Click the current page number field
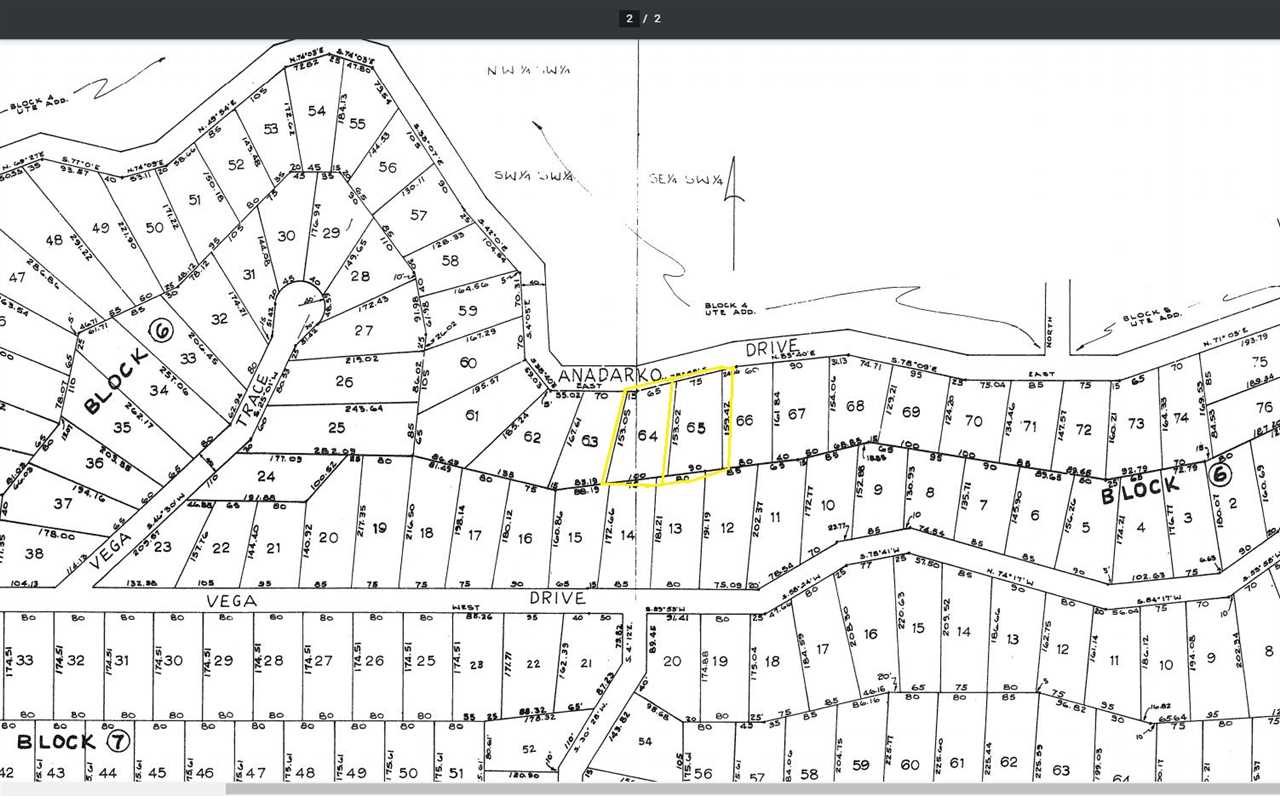Image resolution: width=1280 pixels, height=796 pixels. click(x=629, y=18)
